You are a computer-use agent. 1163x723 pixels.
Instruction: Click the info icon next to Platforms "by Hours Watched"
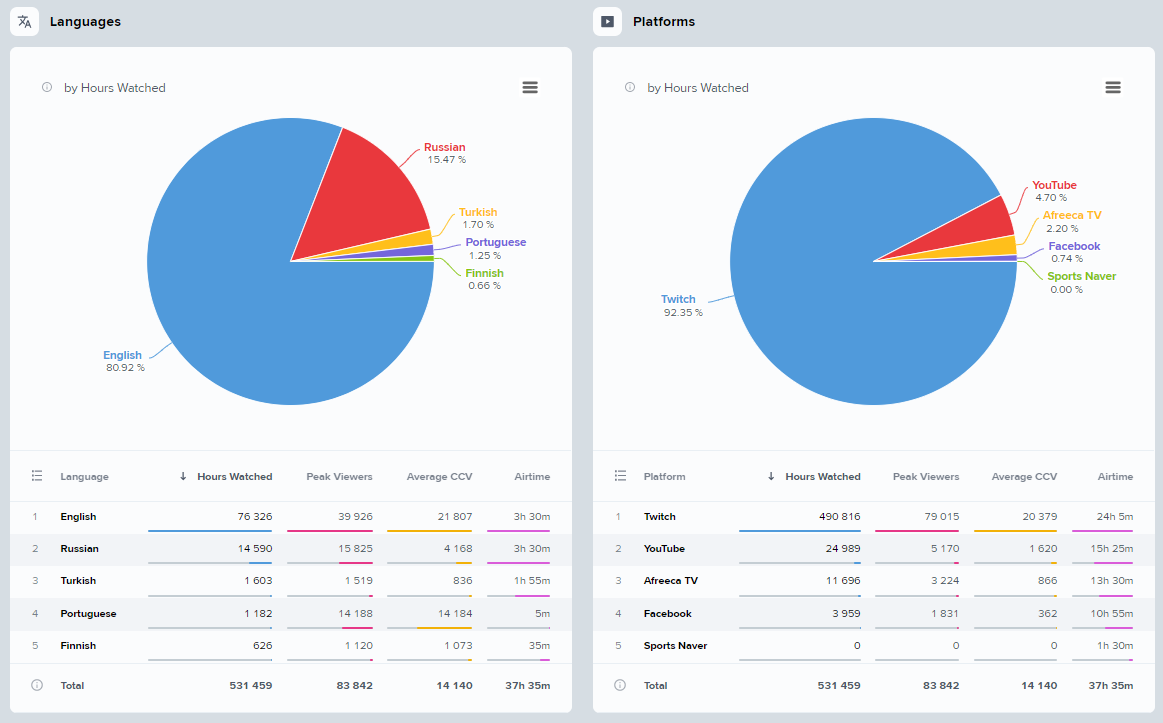tap(630, 88)
